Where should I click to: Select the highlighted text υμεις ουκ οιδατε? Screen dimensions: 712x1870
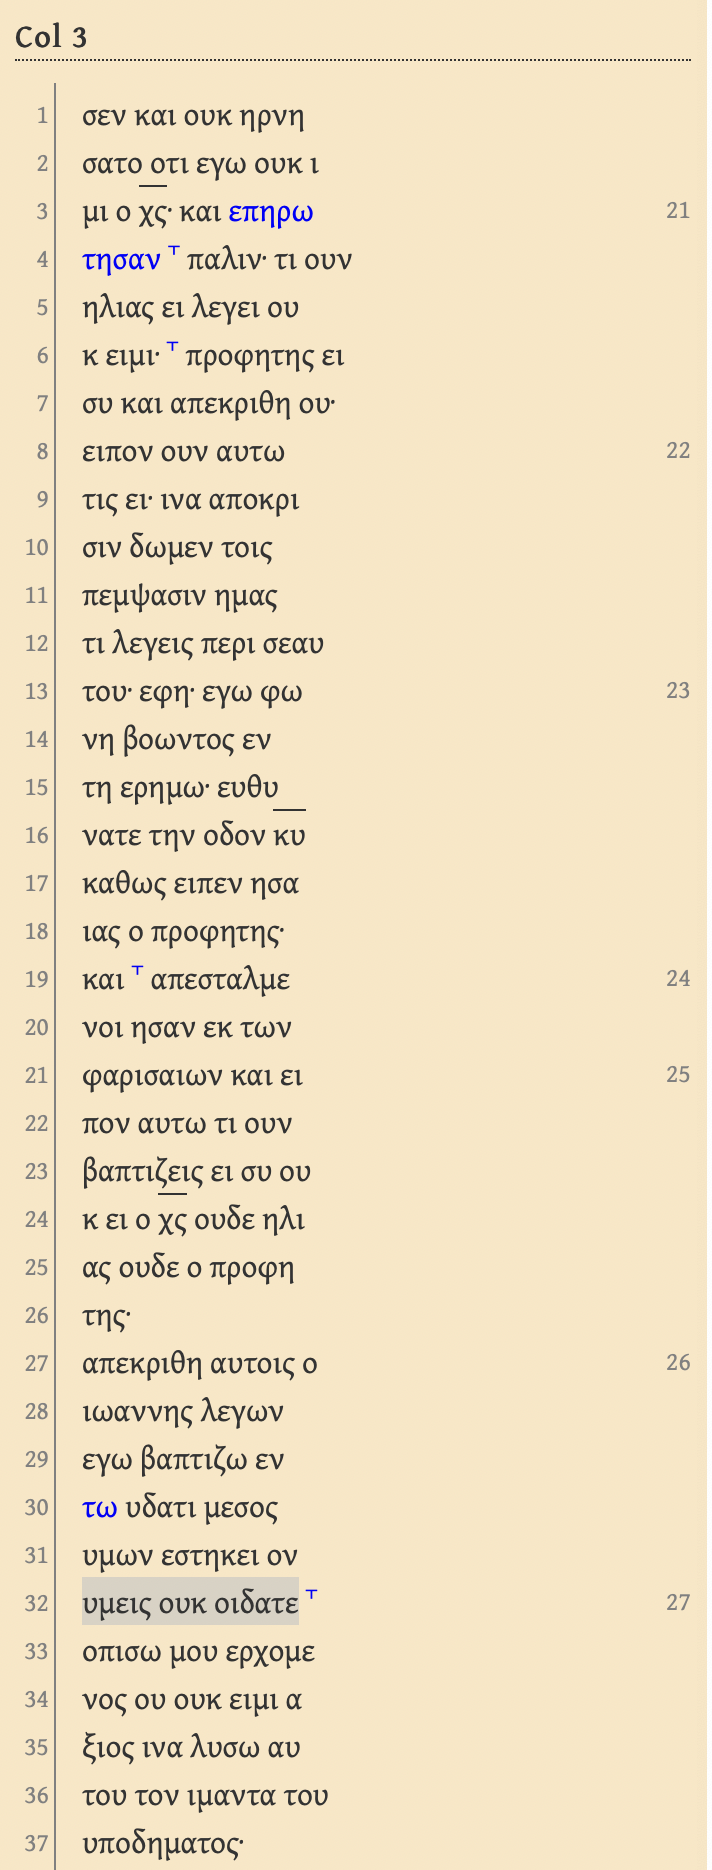[x=190, y=1603]
